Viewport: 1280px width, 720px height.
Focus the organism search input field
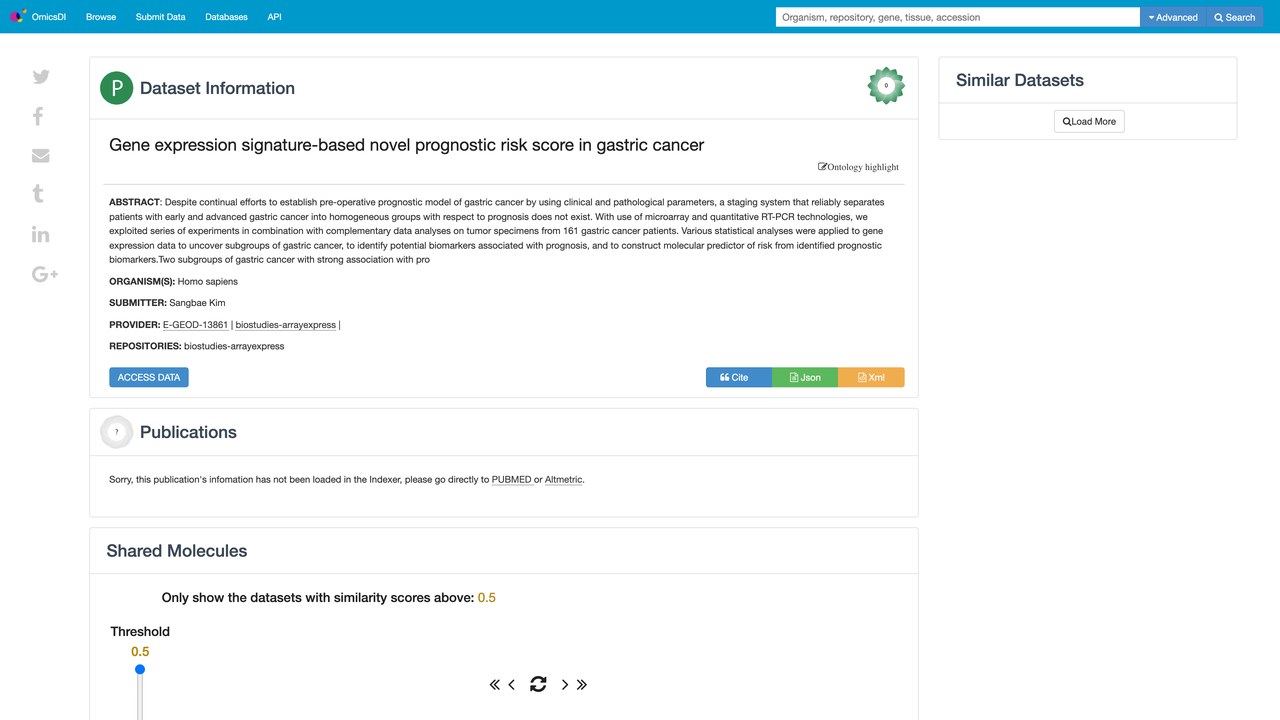click(958, 17)
